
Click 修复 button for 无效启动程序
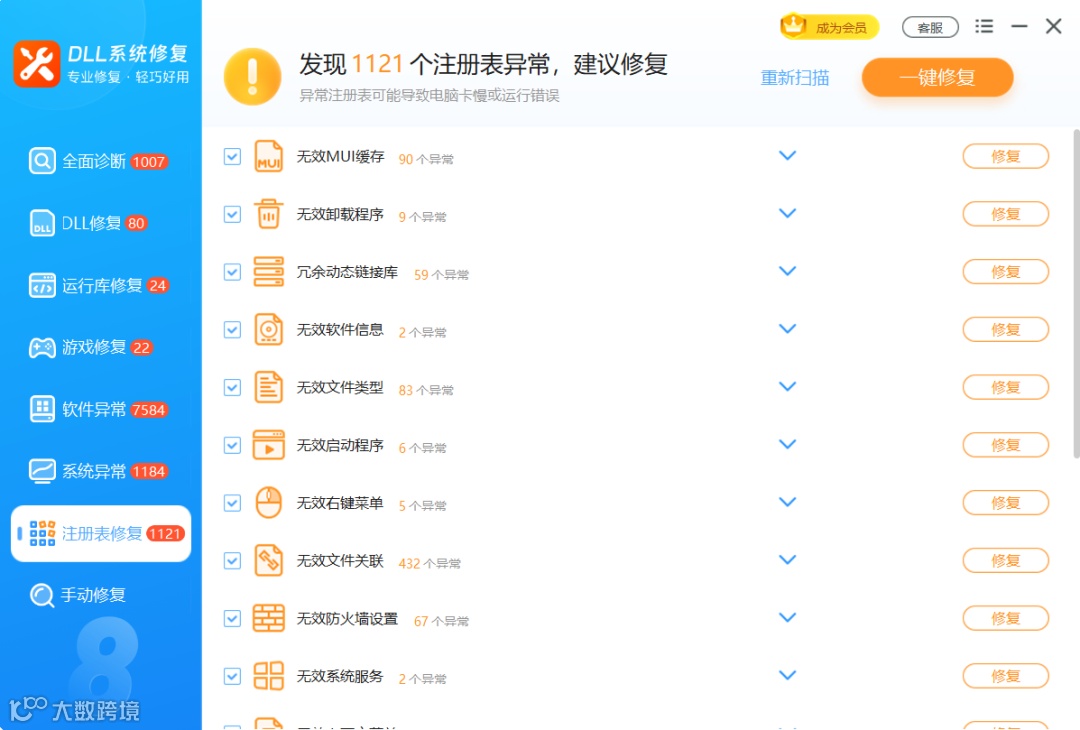1006,445
